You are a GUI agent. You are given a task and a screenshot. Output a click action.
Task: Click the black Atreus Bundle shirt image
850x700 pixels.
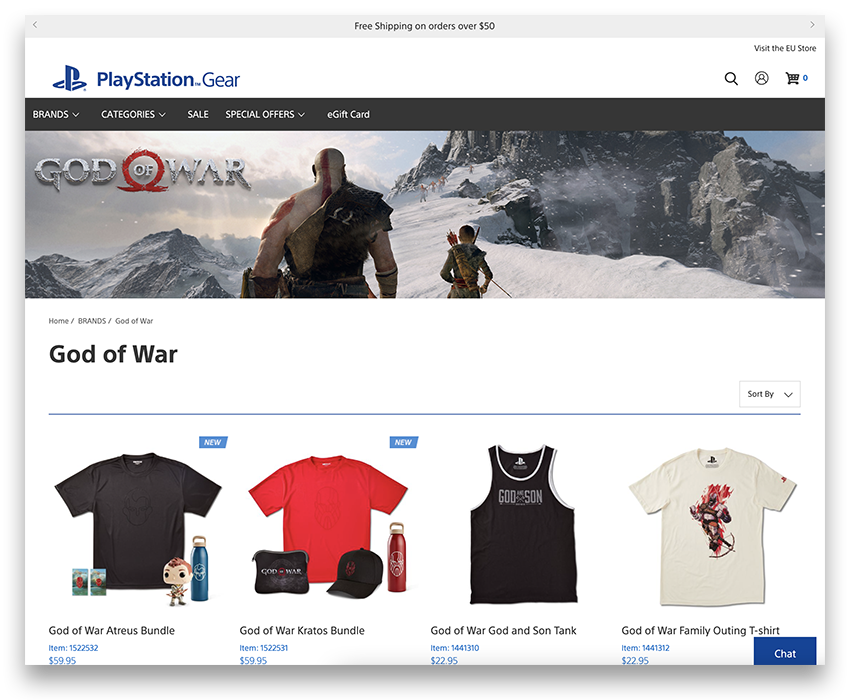coord(138,529)
